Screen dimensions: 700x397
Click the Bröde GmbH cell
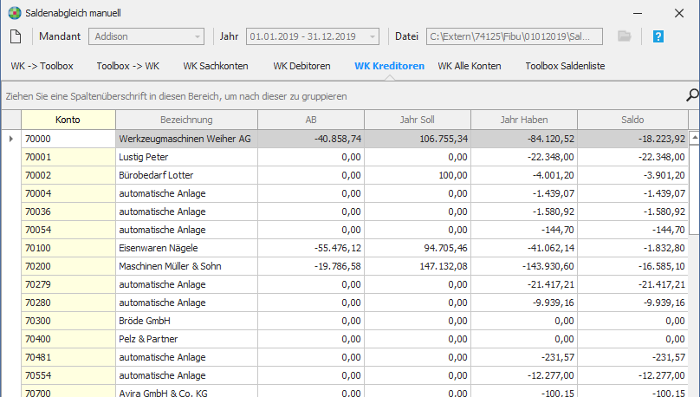[186, 321]
